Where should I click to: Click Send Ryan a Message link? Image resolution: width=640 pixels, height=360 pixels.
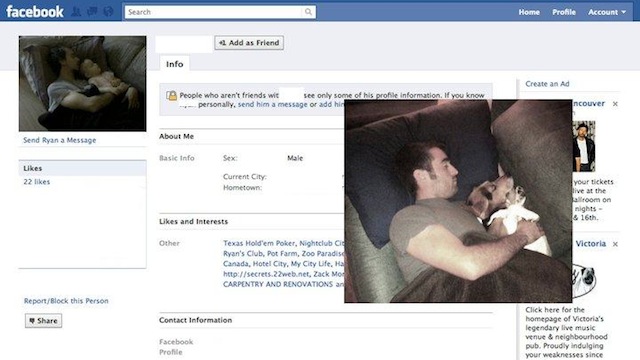tap(60, 140)
